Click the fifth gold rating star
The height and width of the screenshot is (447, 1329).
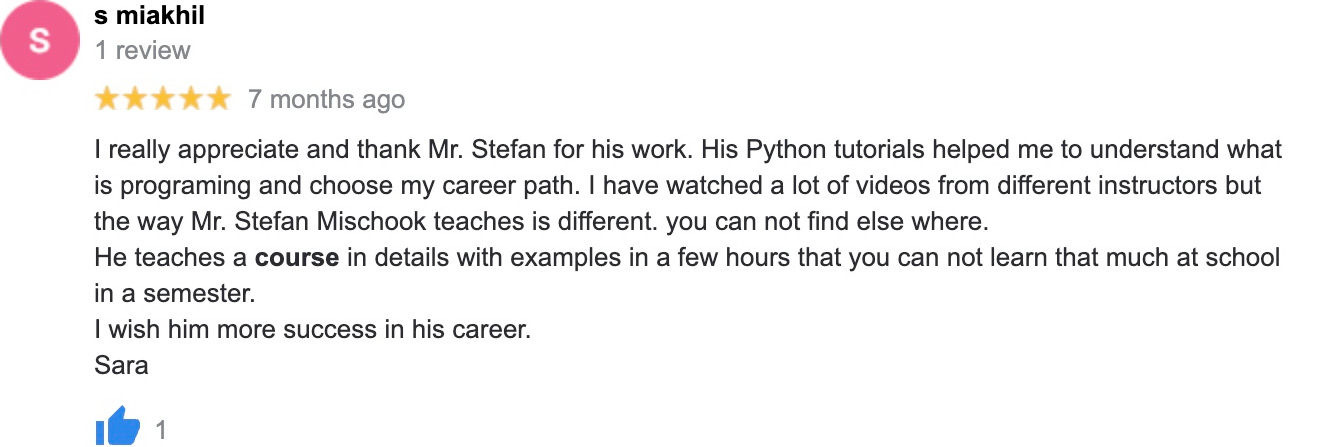coord(217,99)
